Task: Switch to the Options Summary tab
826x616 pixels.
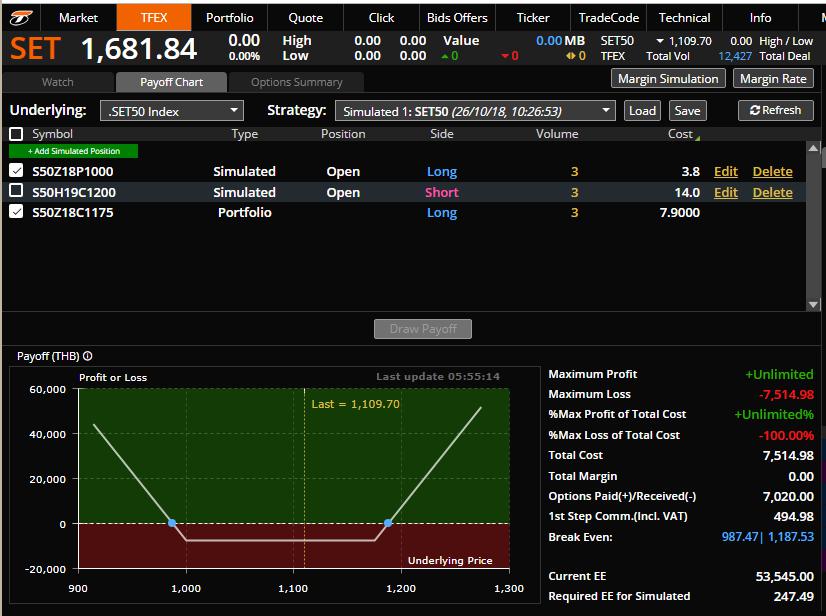Action: point(297,82)
